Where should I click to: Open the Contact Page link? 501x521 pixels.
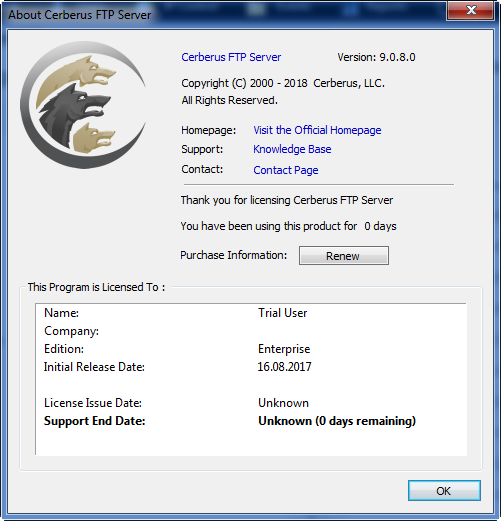click(x=286, y=170)
